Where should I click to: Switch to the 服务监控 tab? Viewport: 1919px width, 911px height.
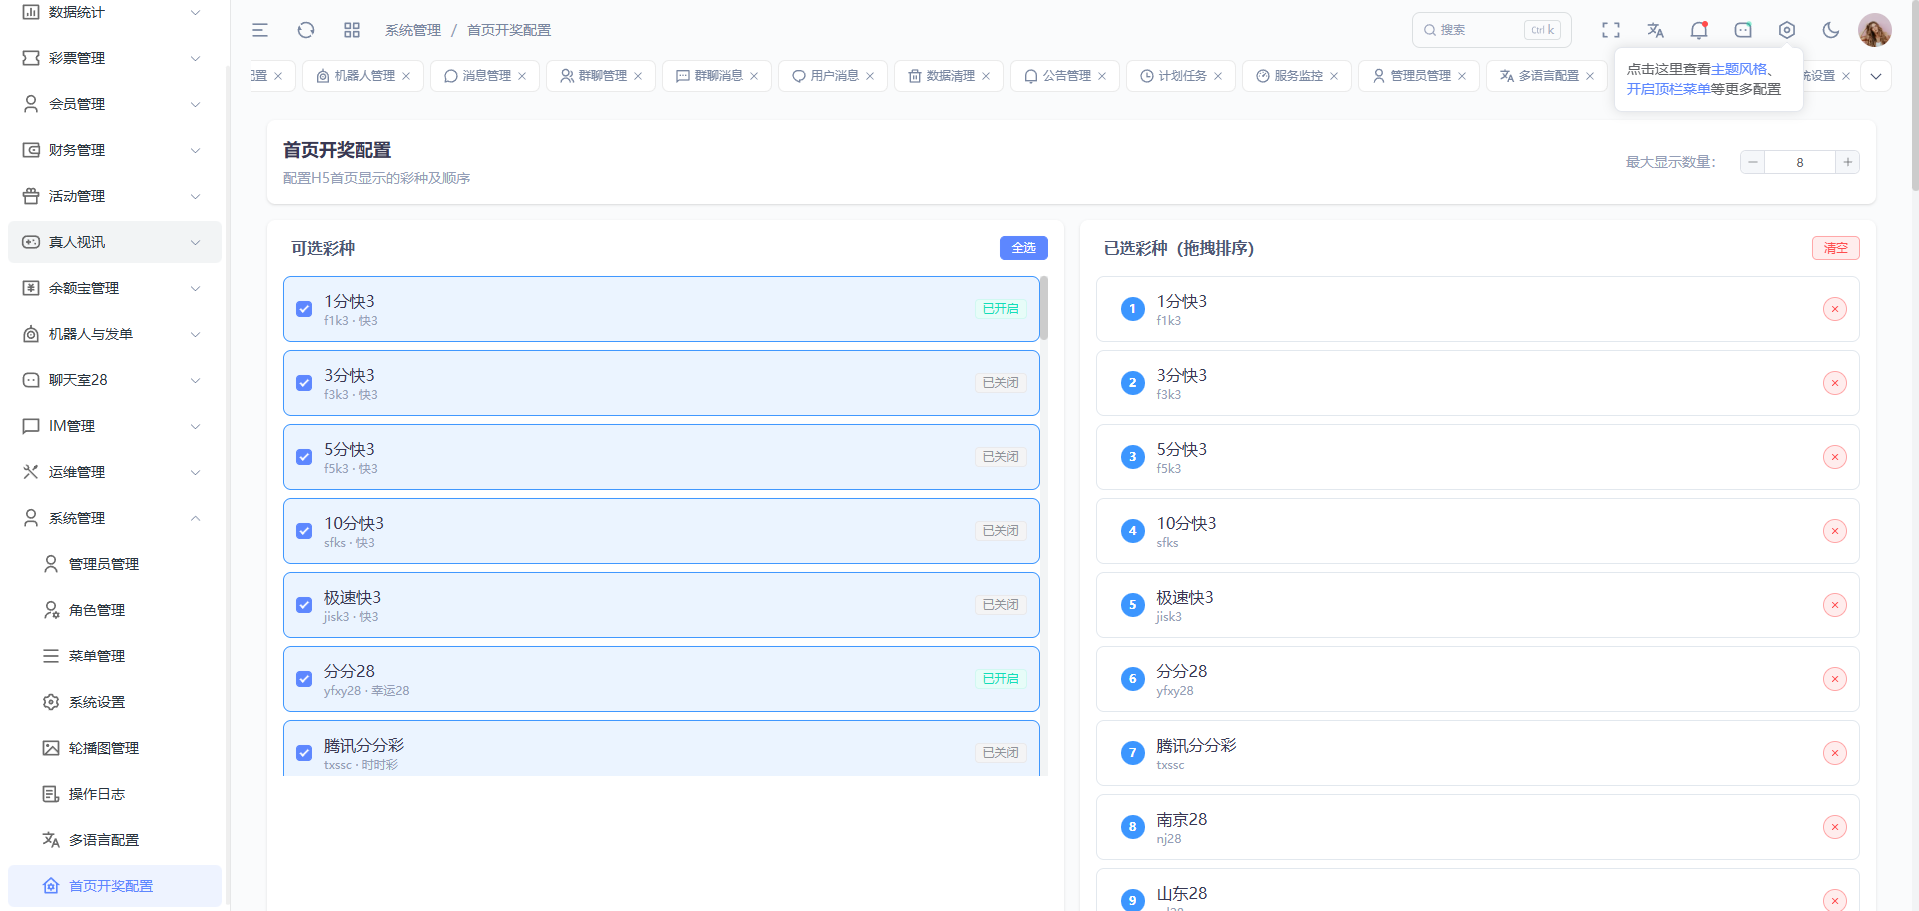(x=1297, y=76)
